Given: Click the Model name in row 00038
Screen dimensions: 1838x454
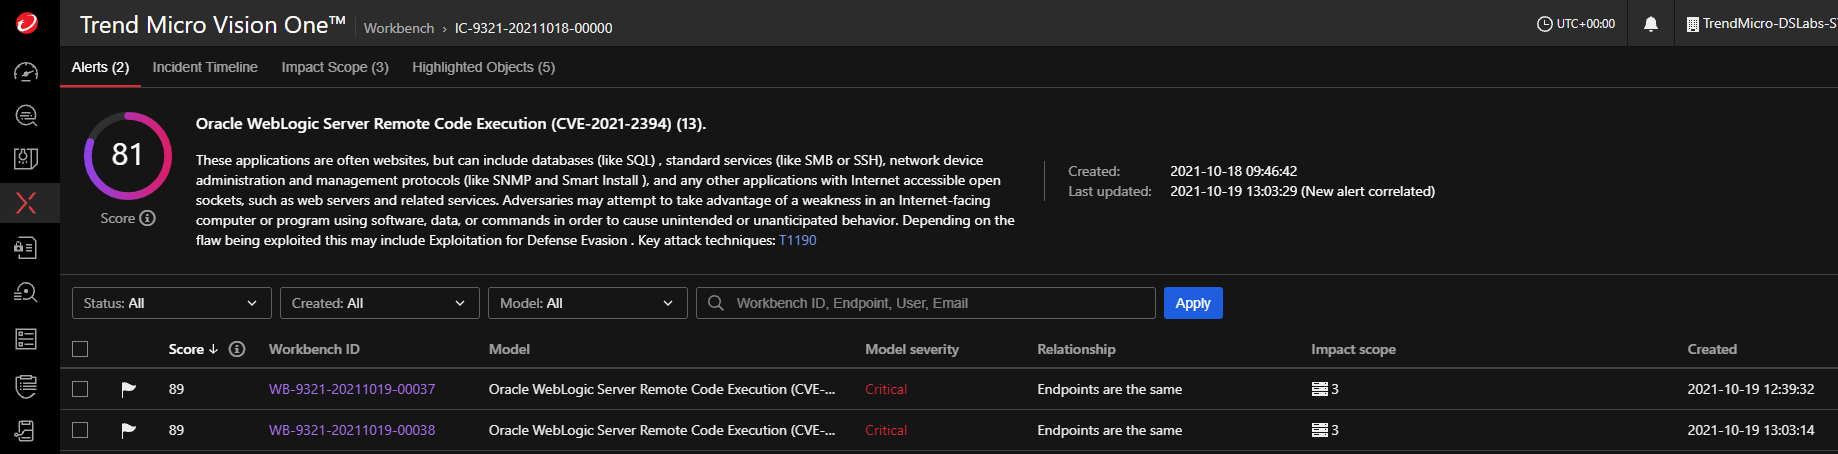Looking at the screenshot, I should click(x=662, y=430).
